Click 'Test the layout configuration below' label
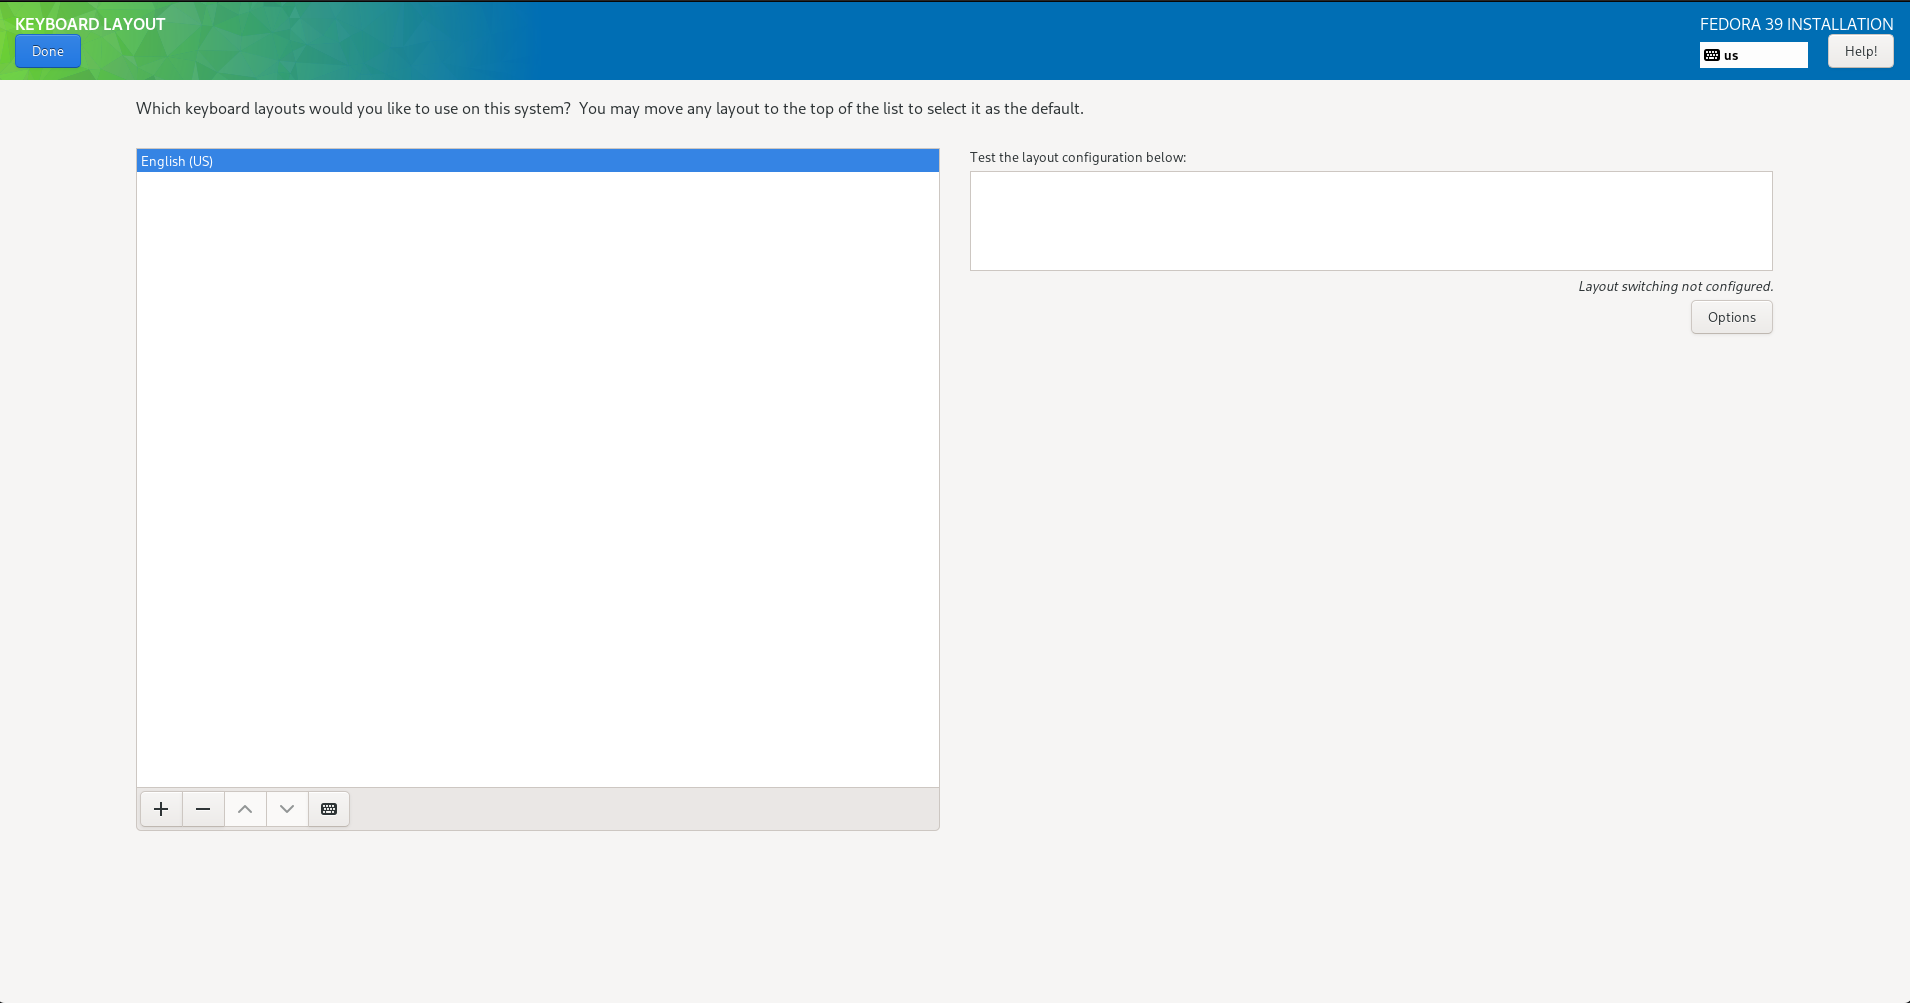This screenshot has width=1910, height=1003. (1077, 157)
